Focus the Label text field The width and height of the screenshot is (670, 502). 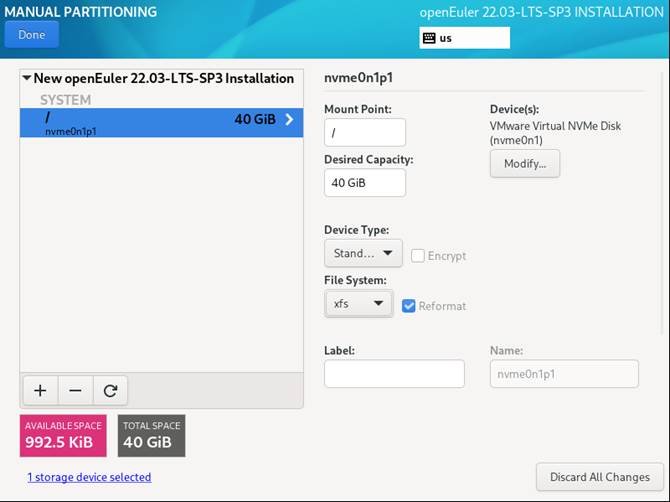pyautogui.click(x=394, y=373)
